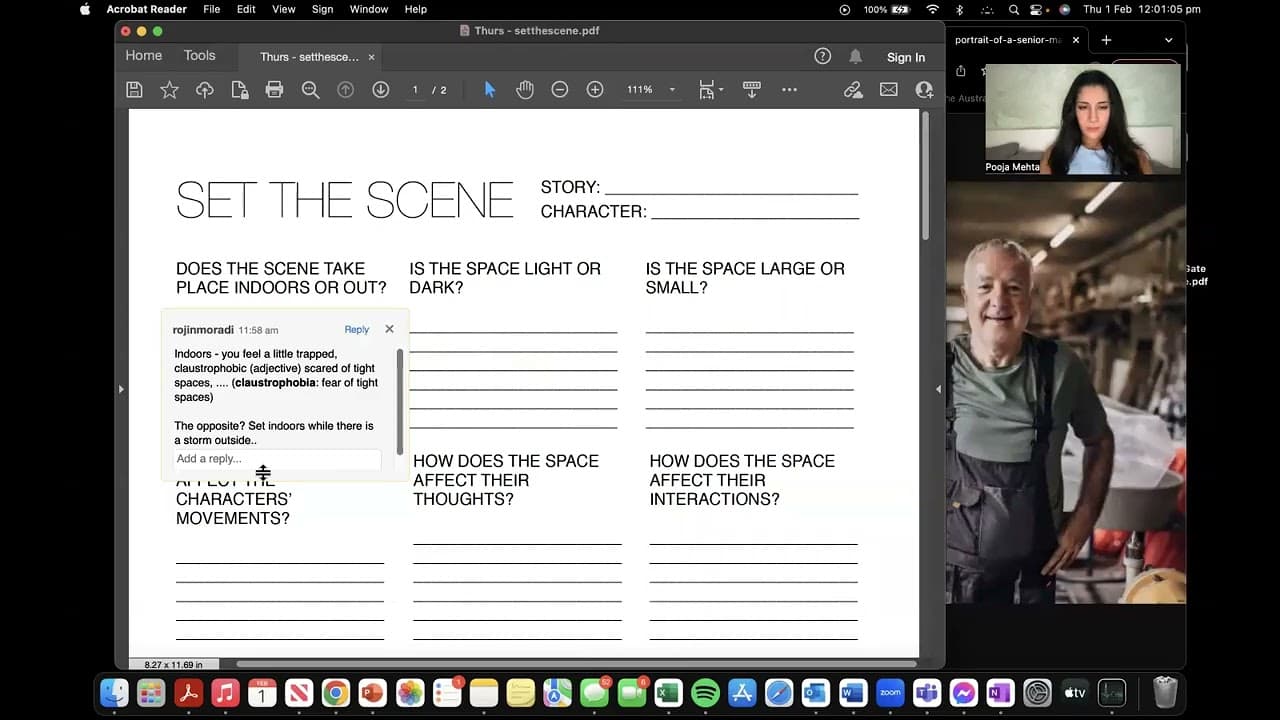This screenshot has width=1280, height=720.
Task: Click the scrolling mode keyboard icon
Action: (753, 90)
